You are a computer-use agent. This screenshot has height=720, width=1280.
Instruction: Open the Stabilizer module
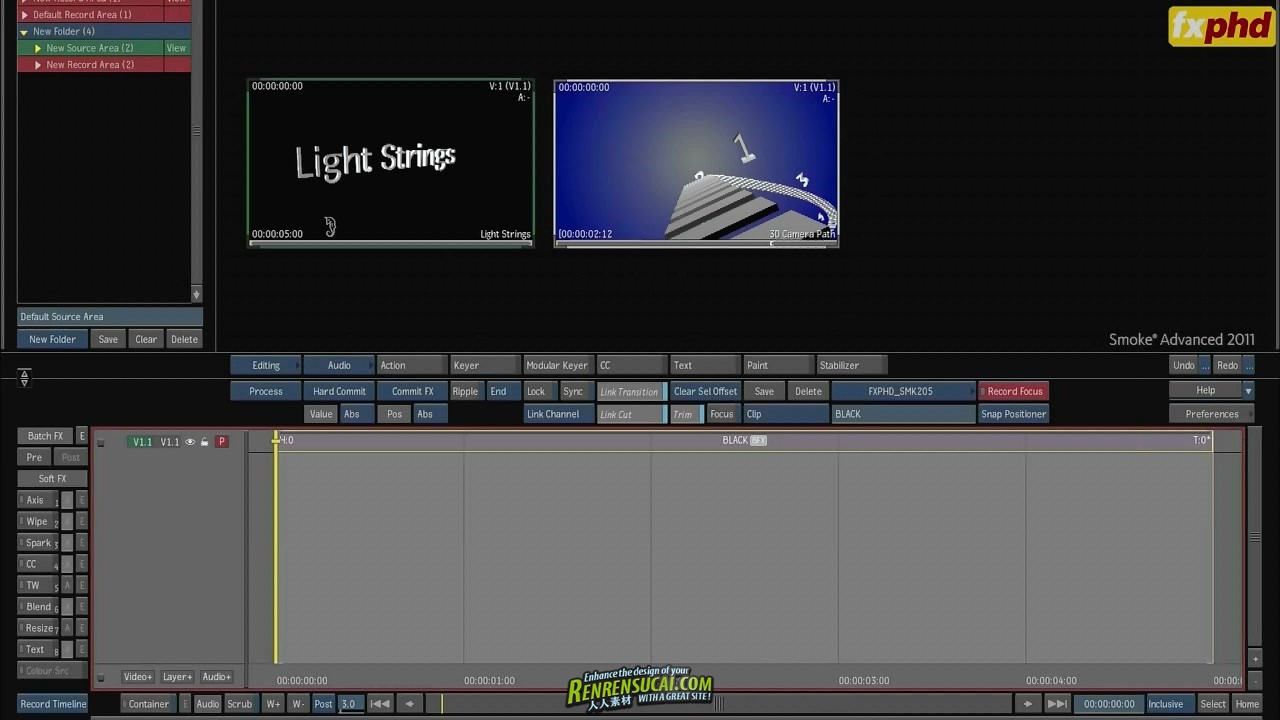(850, 365)
